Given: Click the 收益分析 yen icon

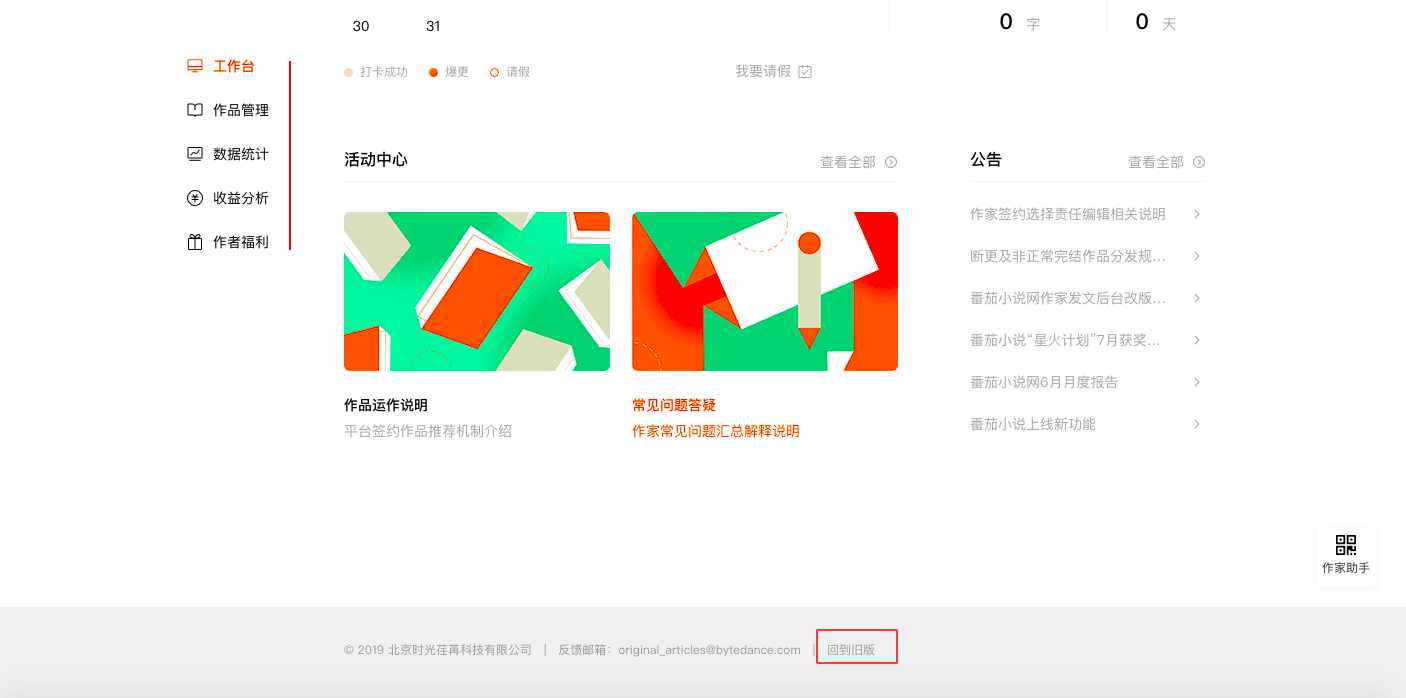Looking at the screenshot, I should [195, 198].
